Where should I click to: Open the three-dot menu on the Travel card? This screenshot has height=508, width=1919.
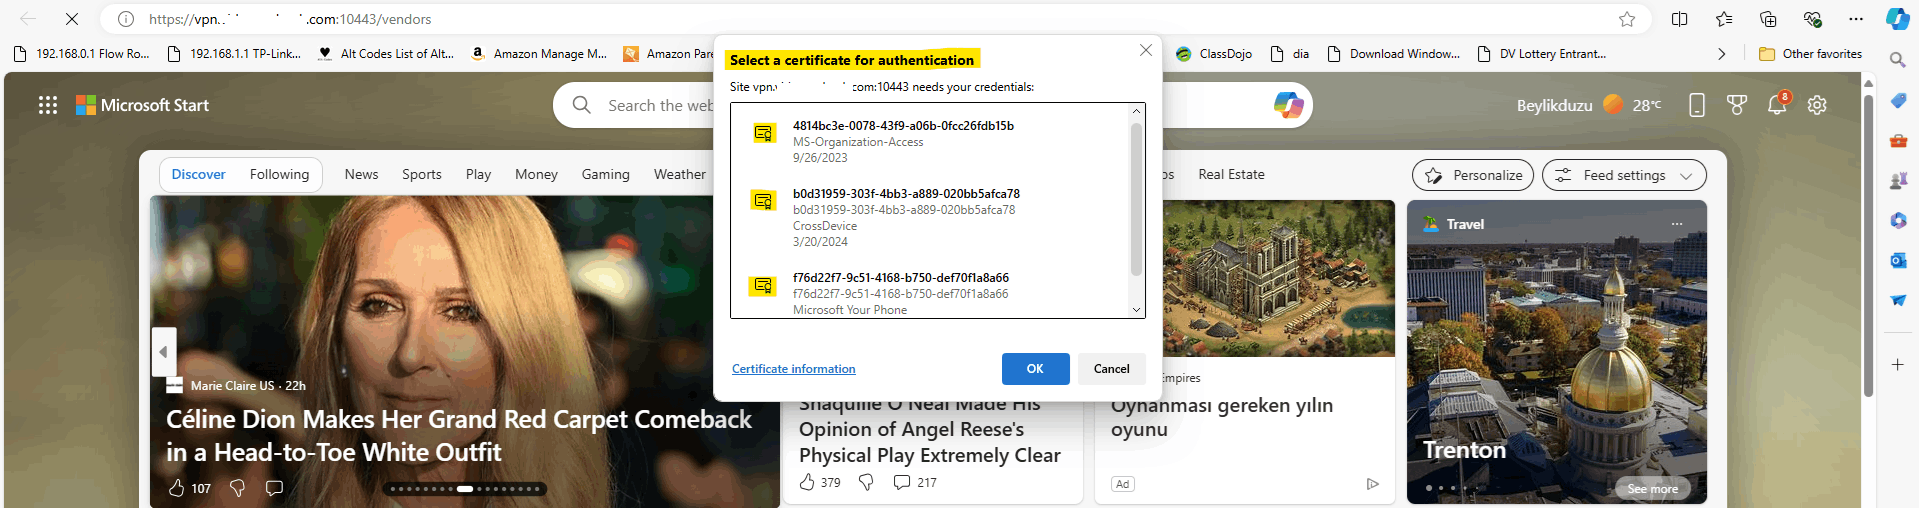click(1677, 224)
